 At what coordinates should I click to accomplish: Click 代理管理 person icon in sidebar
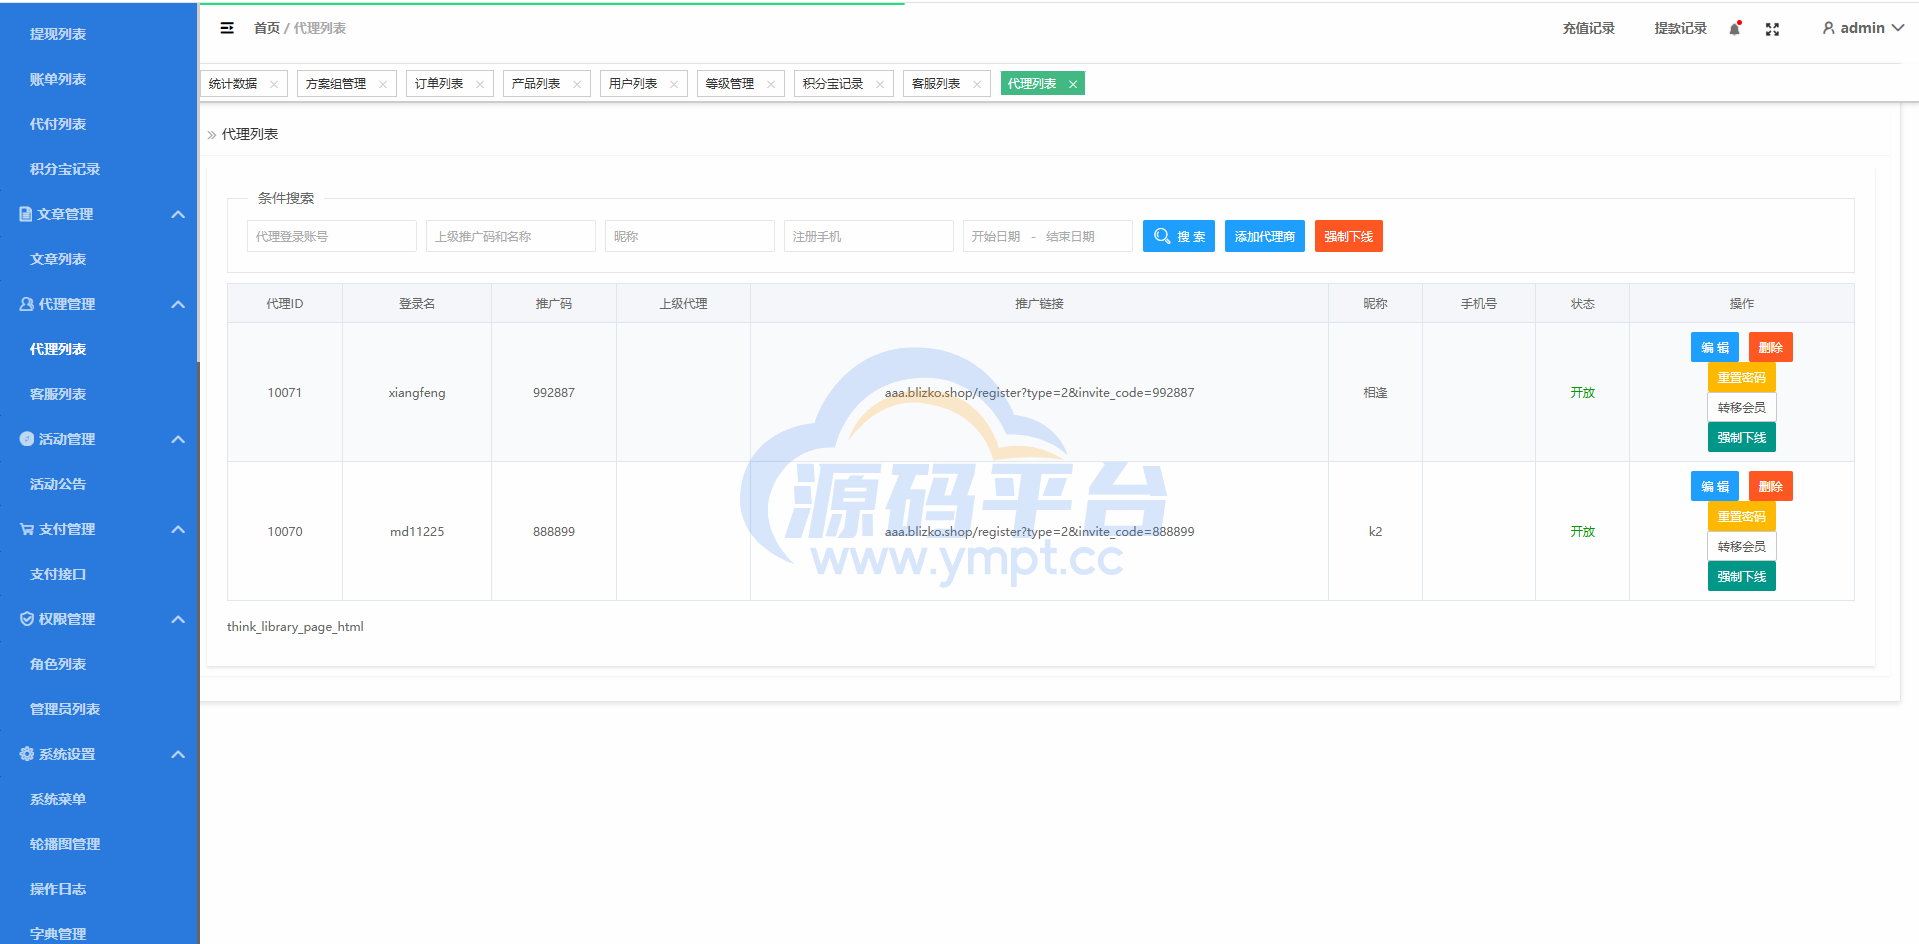27,304
